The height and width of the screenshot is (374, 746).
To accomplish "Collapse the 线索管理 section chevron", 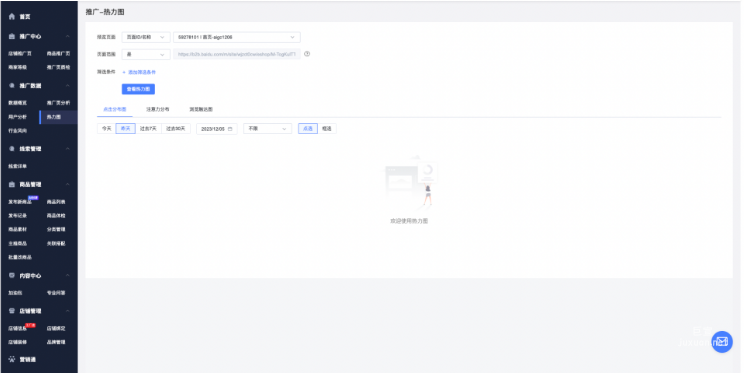I will pos(68,149).
